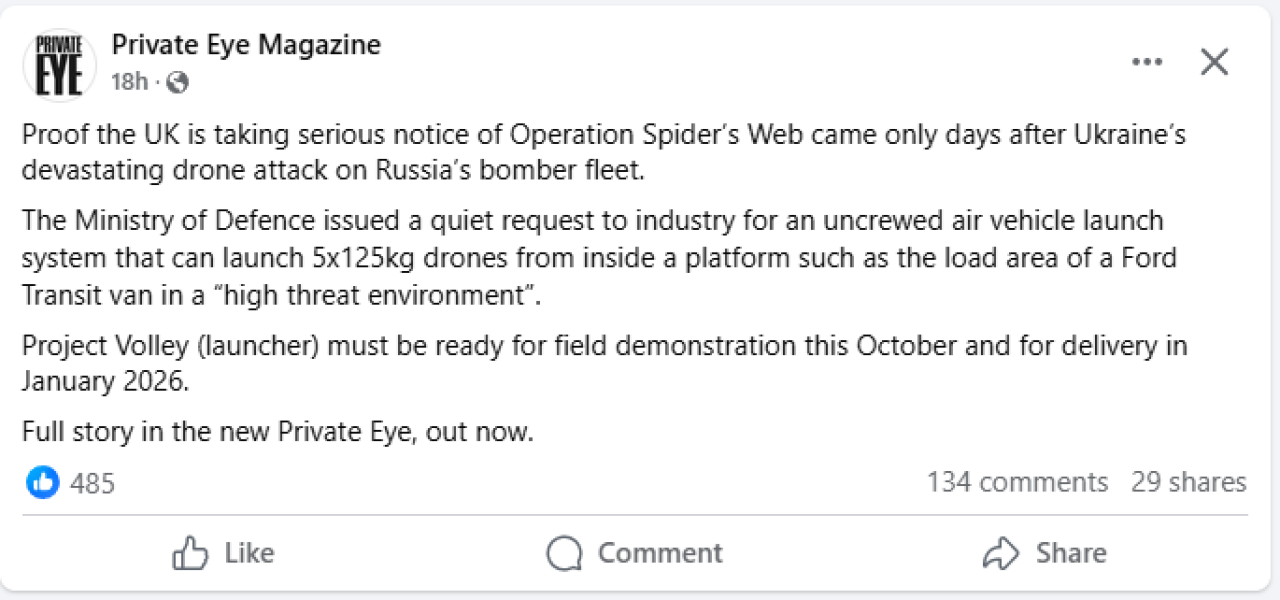Open the Private Eye Magazine page name
Image resolution: width=1280 pixels, height=600 pixels.
tap(246, 45)
